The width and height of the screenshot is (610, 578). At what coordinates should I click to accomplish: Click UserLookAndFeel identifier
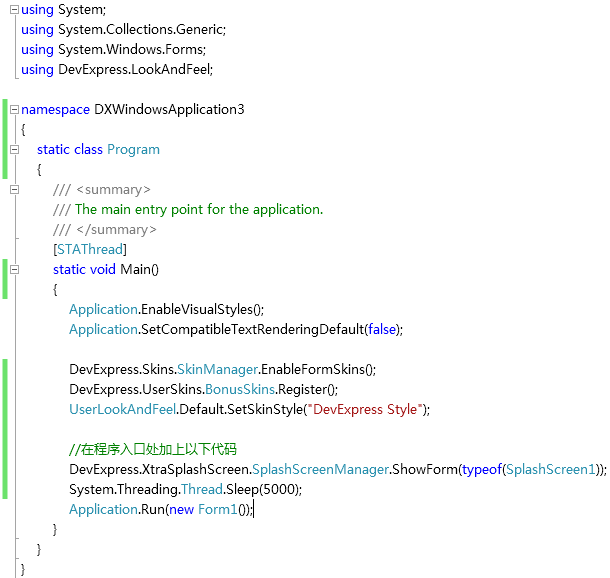click(x=123, y=410)
